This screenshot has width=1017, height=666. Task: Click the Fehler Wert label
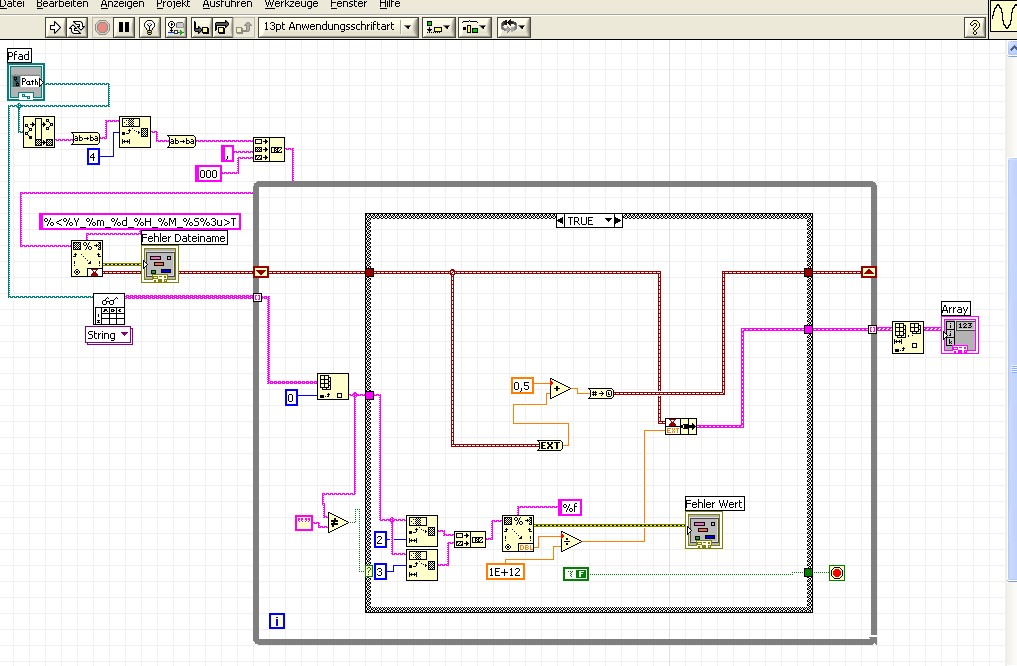(714, 504)
